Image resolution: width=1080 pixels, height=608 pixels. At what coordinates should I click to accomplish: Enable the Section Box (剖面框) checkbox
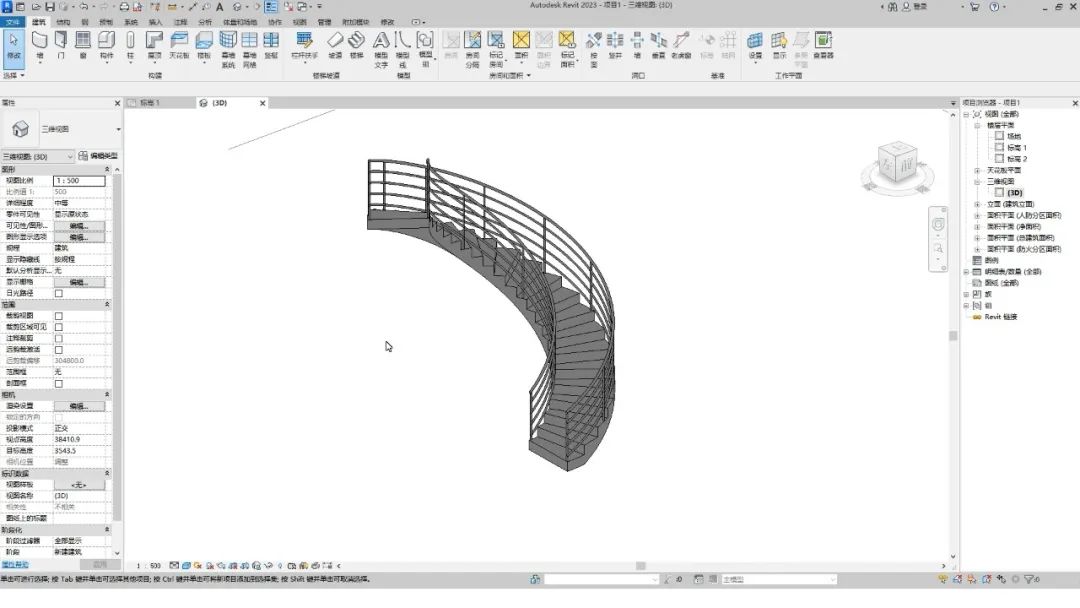(x=59, y=384)
